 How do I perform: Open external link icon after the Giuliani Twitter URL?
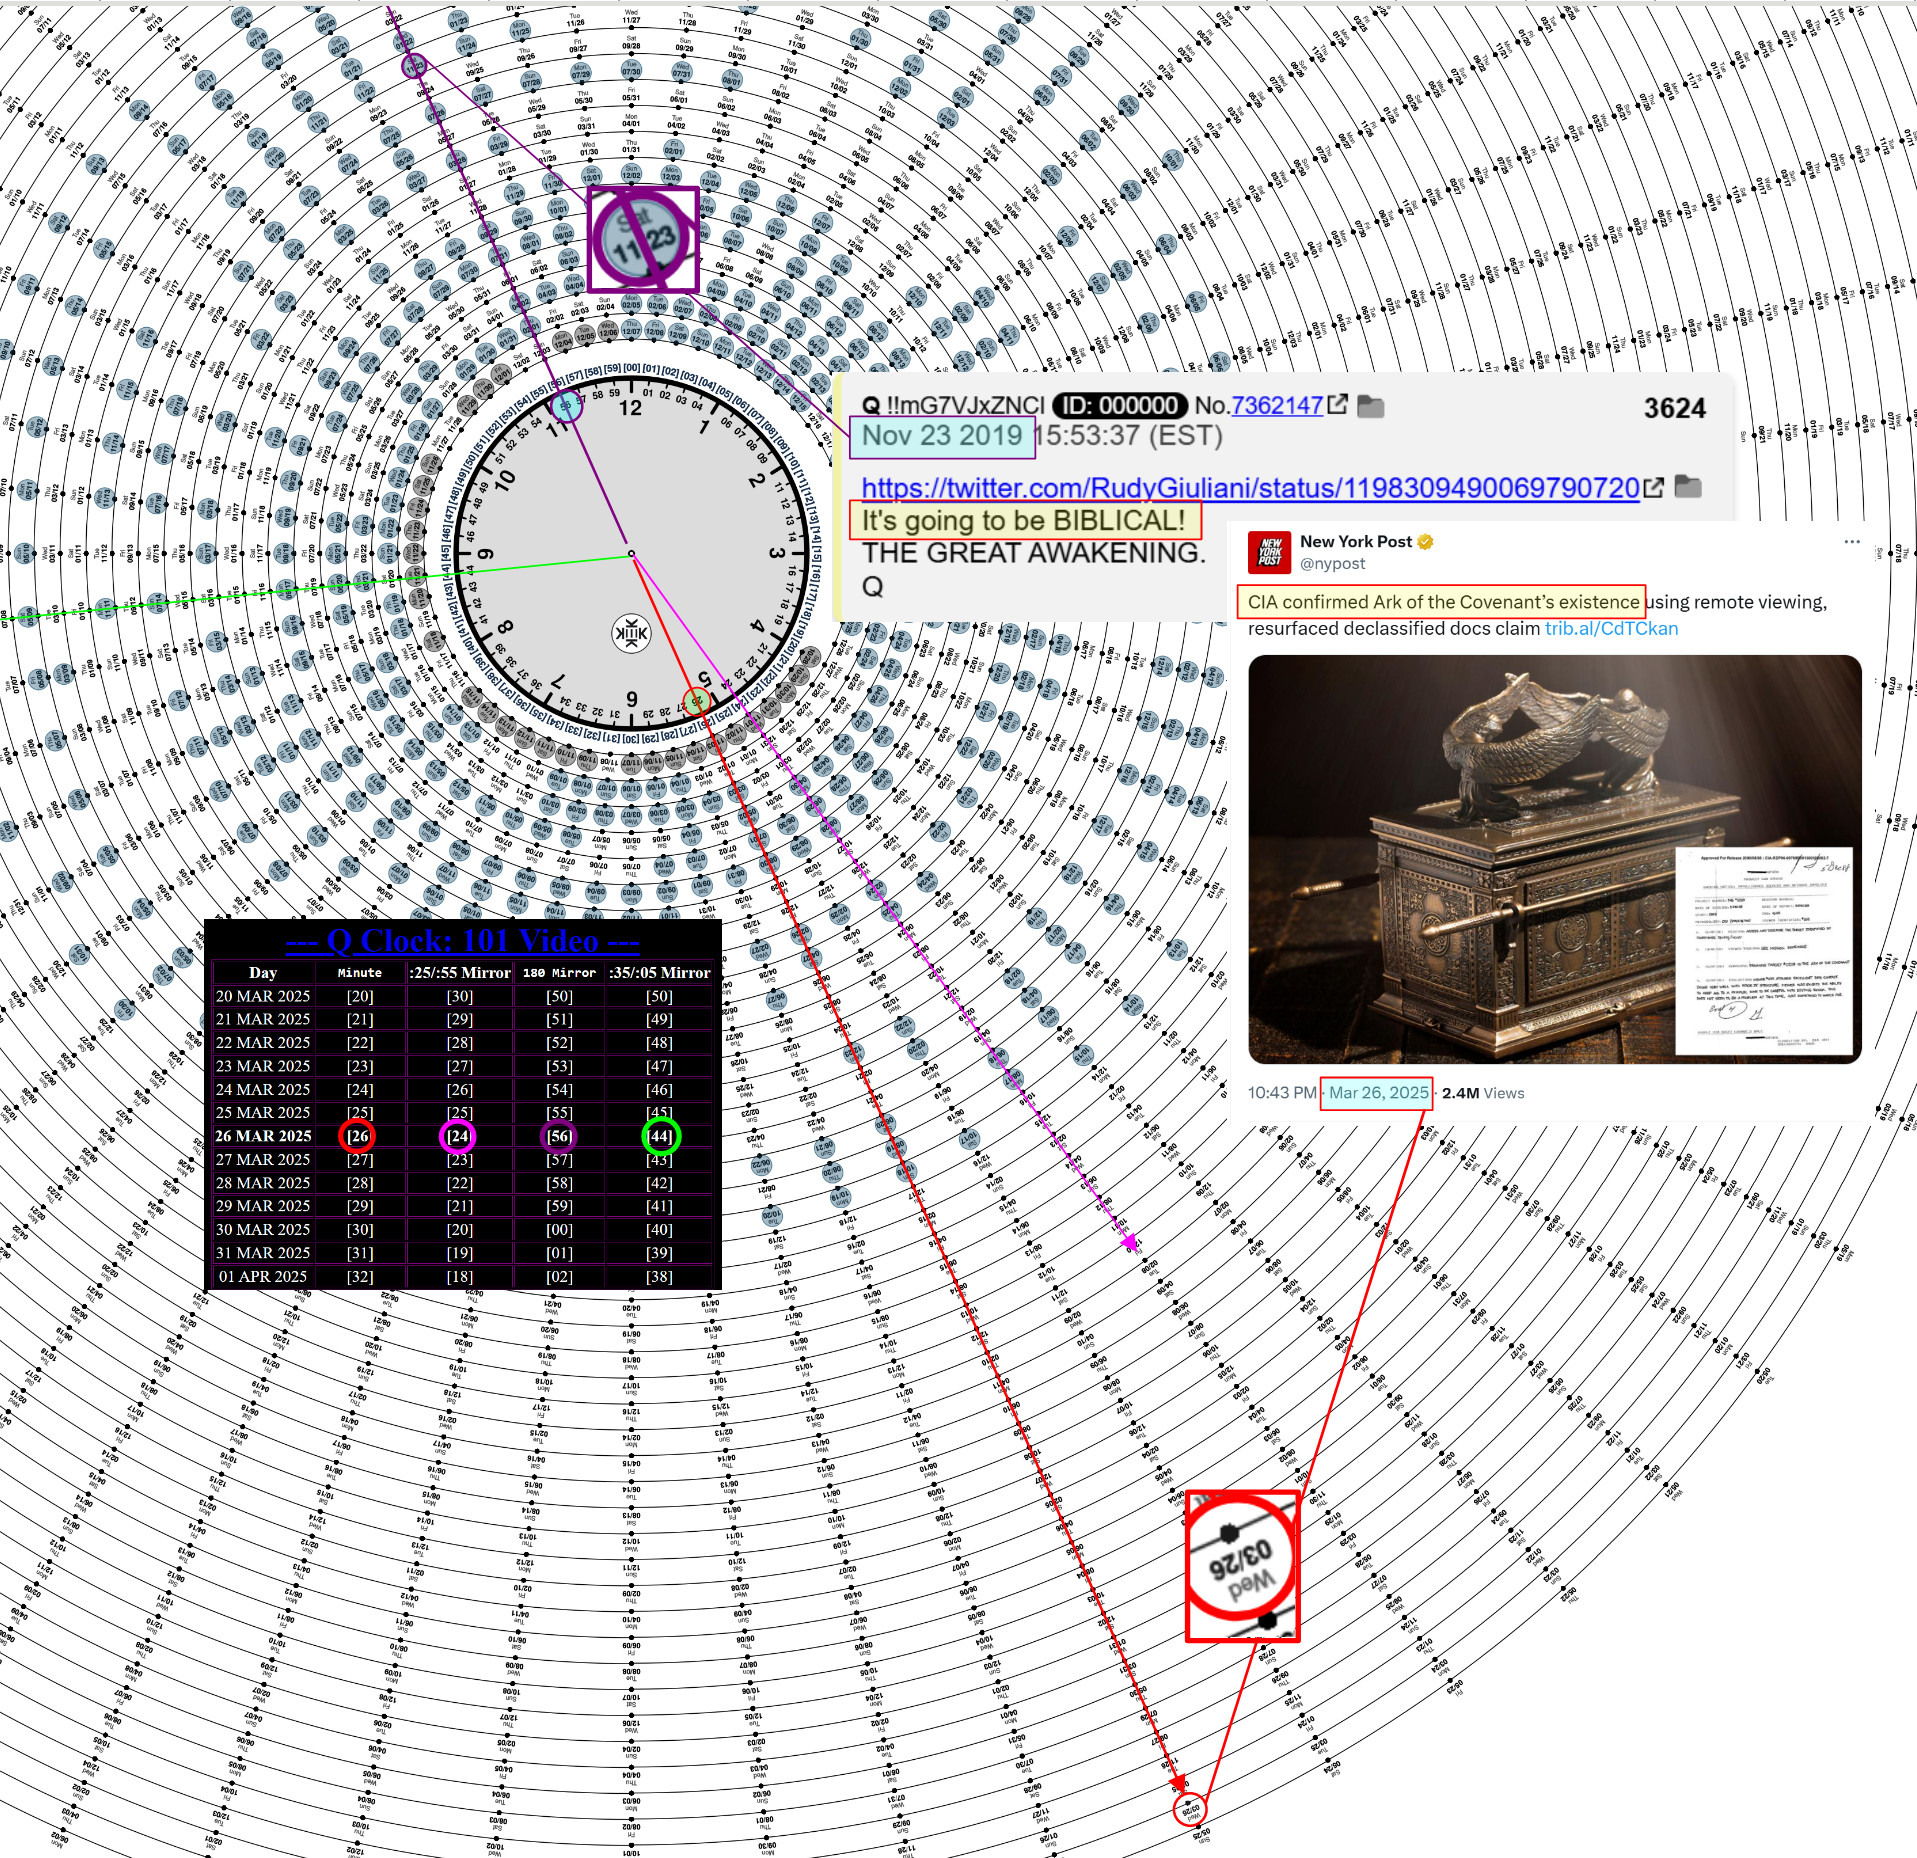point(1654,487)
